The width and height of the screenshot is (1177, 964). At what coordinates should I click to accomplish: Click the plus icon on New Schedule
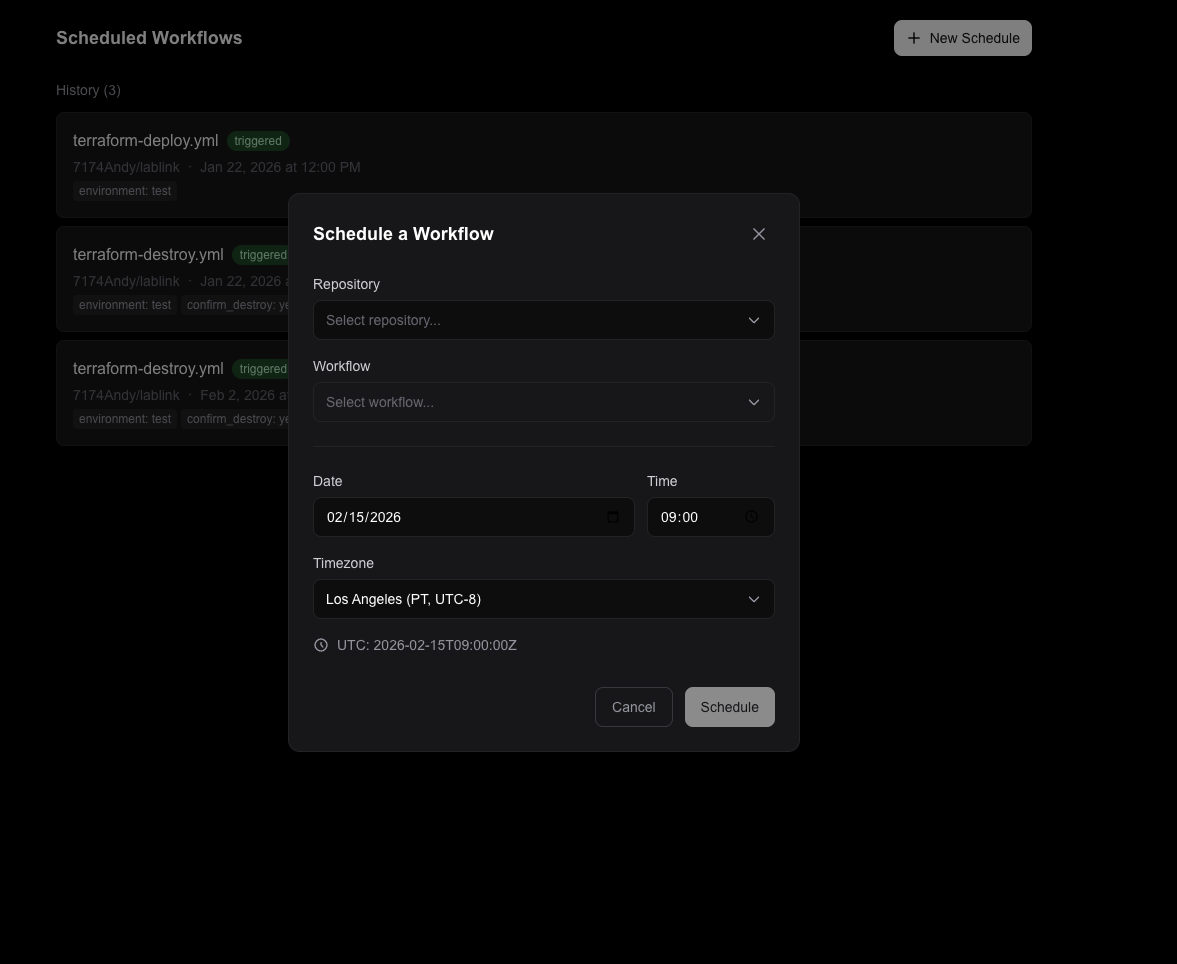pyautogui.click(x=913, y=38)
